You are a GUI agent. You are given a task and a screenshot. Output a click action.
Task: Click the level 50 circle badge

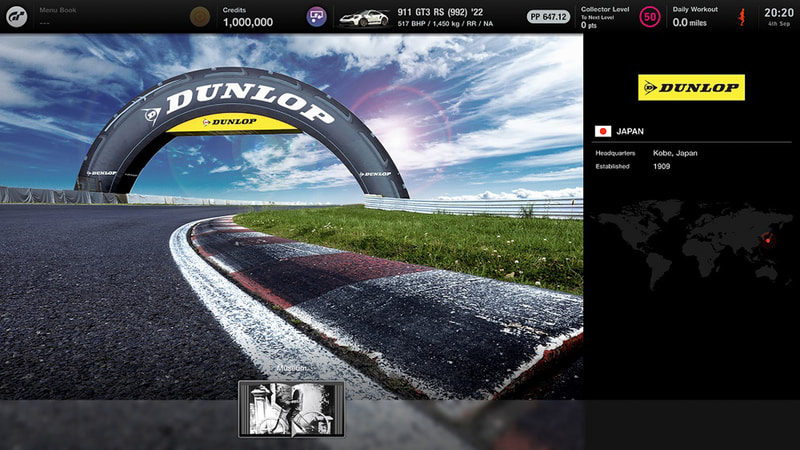[x=649, y=17]
